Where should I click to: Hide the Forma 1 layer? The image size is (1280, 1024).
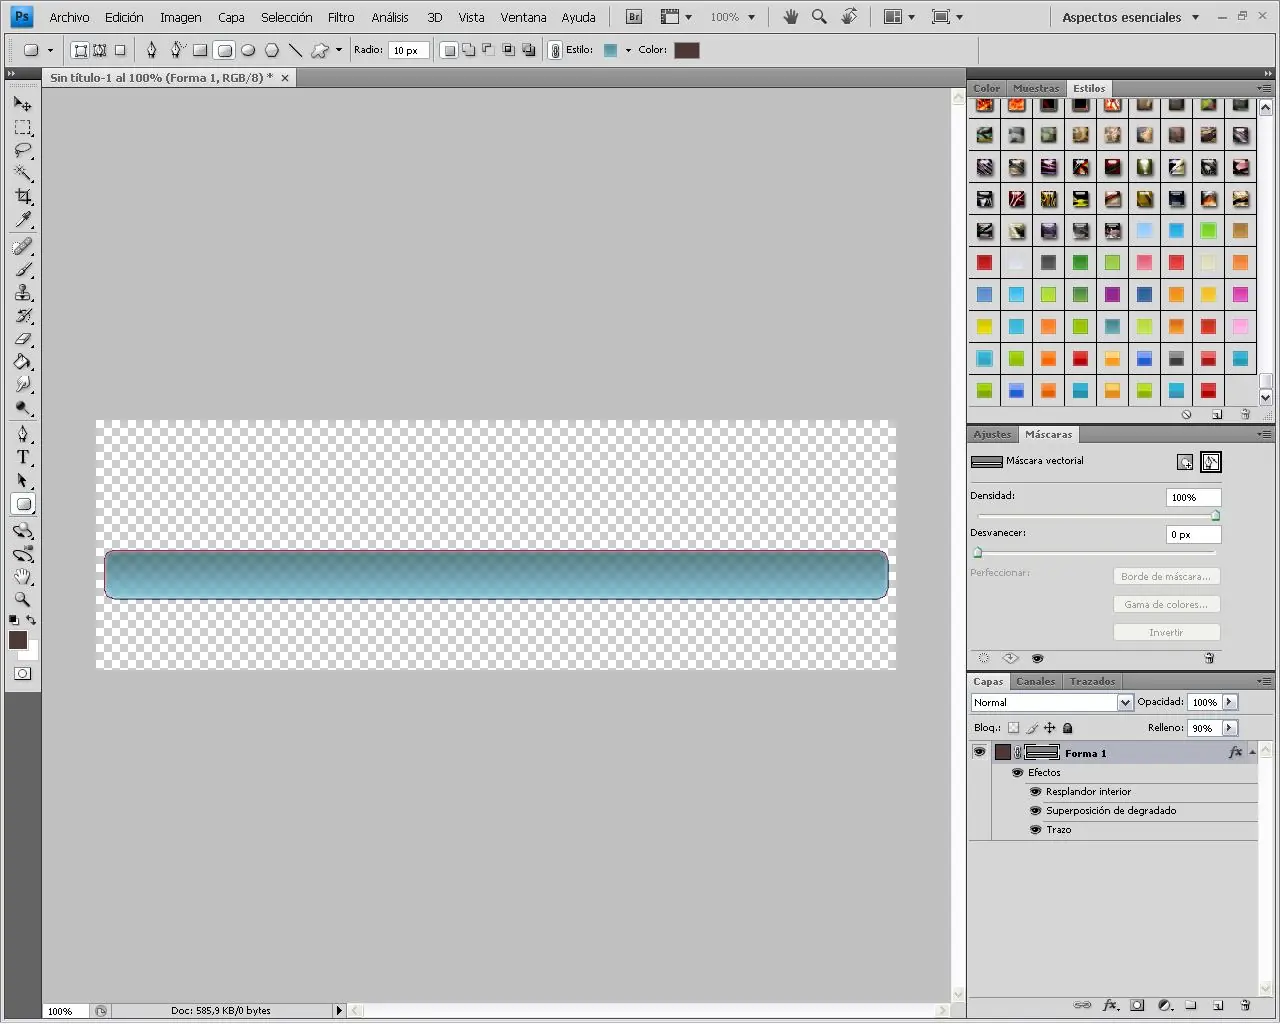pyautogui.click(x=979, y=752)
